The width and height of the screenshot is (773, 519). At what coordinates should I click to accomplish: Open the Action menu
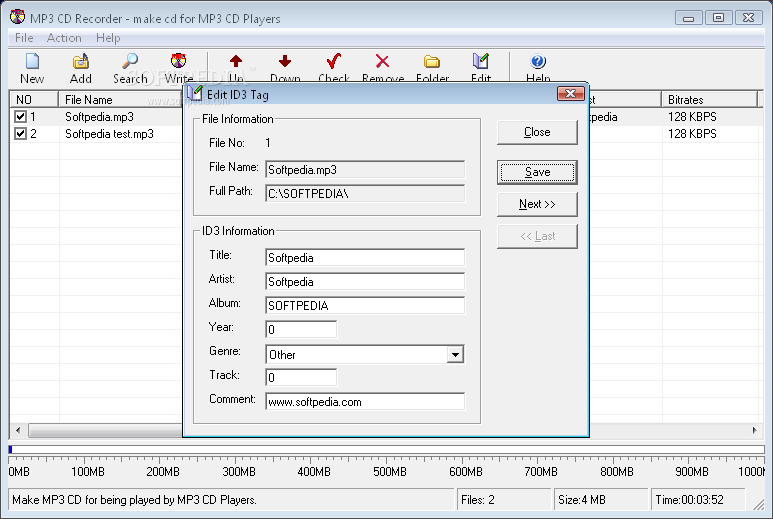coord(64,38)
